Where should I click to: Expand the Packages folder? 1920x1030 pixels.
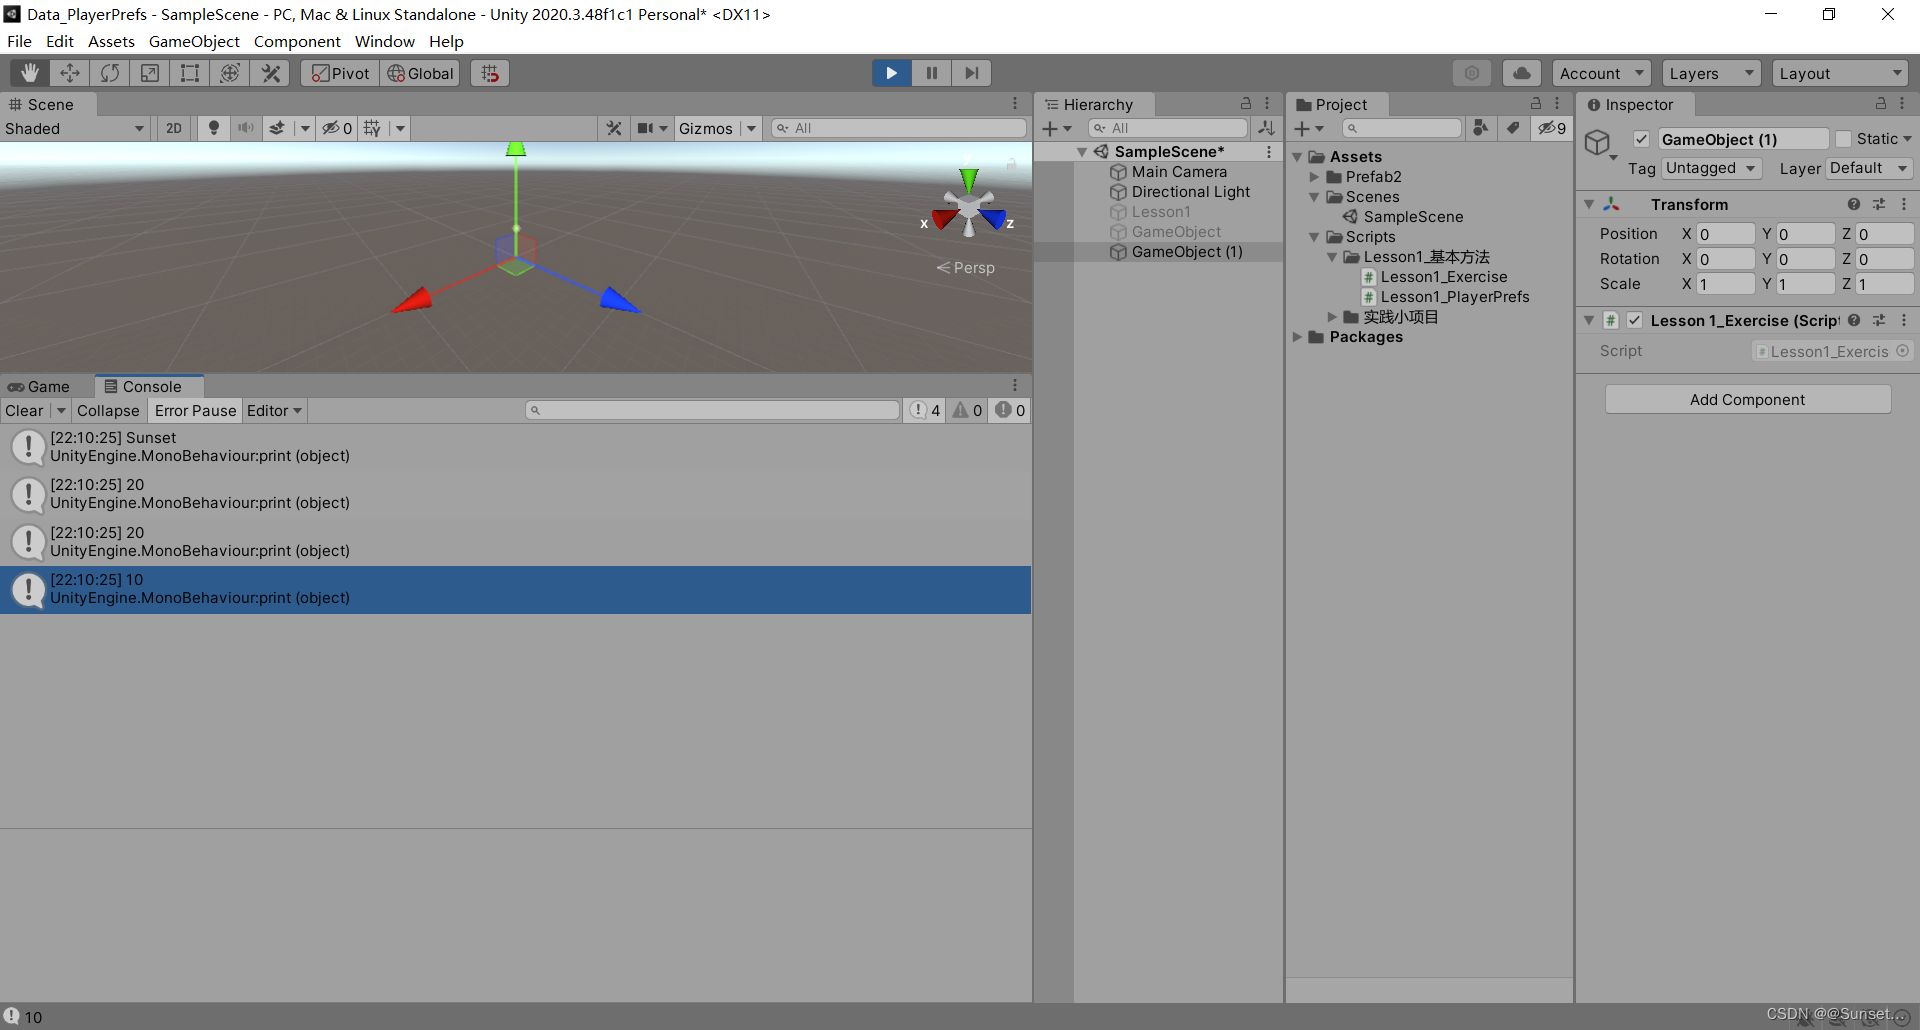pyautogui.click(x=1297, y=337)
